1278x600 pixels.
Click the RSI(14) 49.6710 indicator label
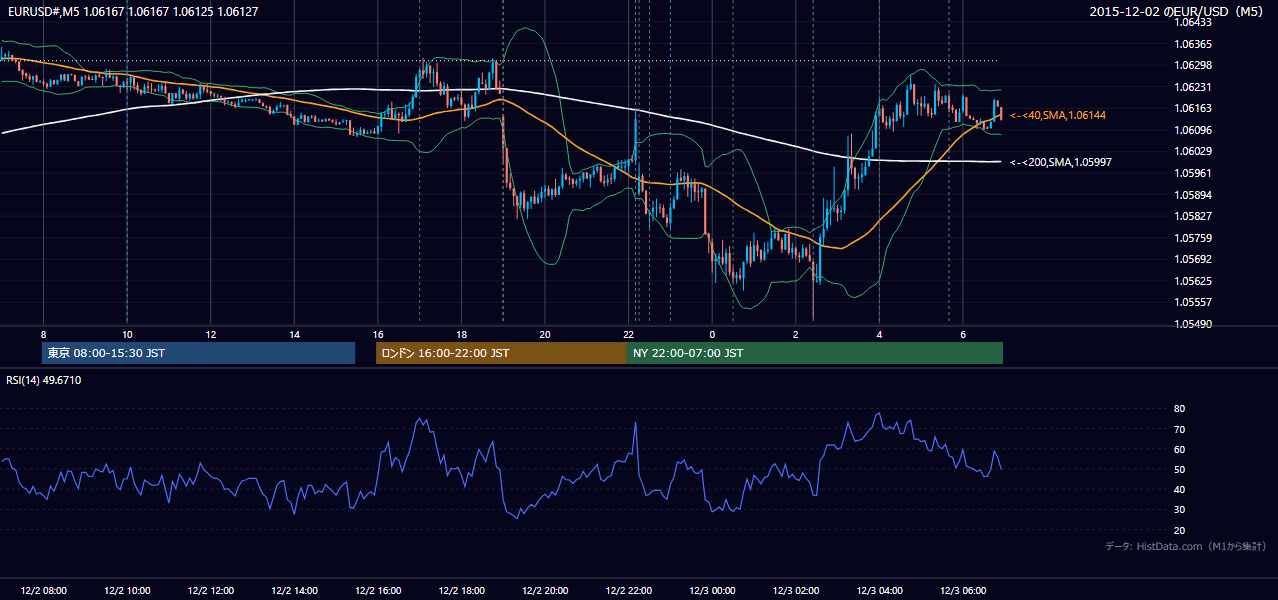(x=44, y=380)
